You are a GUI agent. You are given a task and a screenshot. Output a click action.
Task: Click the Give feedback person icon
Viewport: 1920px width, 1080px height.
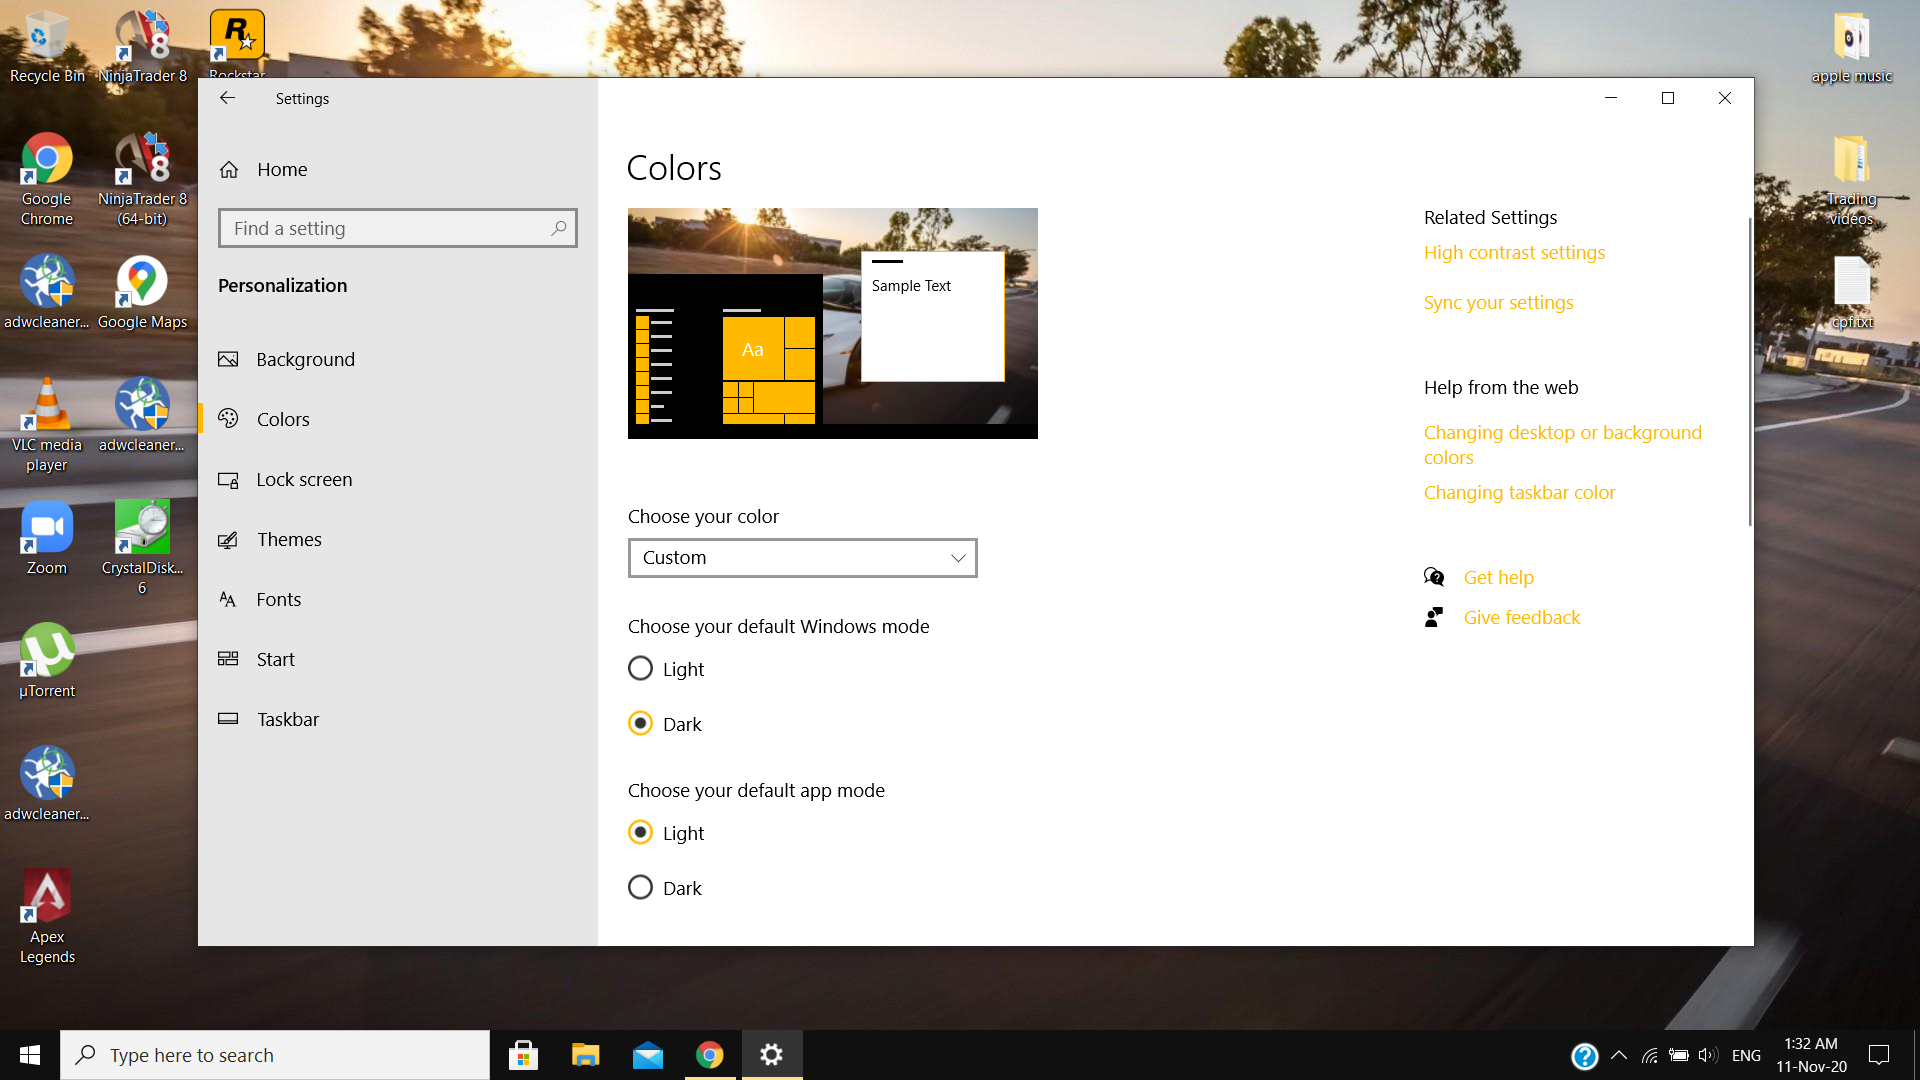pyautogui.click(x=1434, y=617)
